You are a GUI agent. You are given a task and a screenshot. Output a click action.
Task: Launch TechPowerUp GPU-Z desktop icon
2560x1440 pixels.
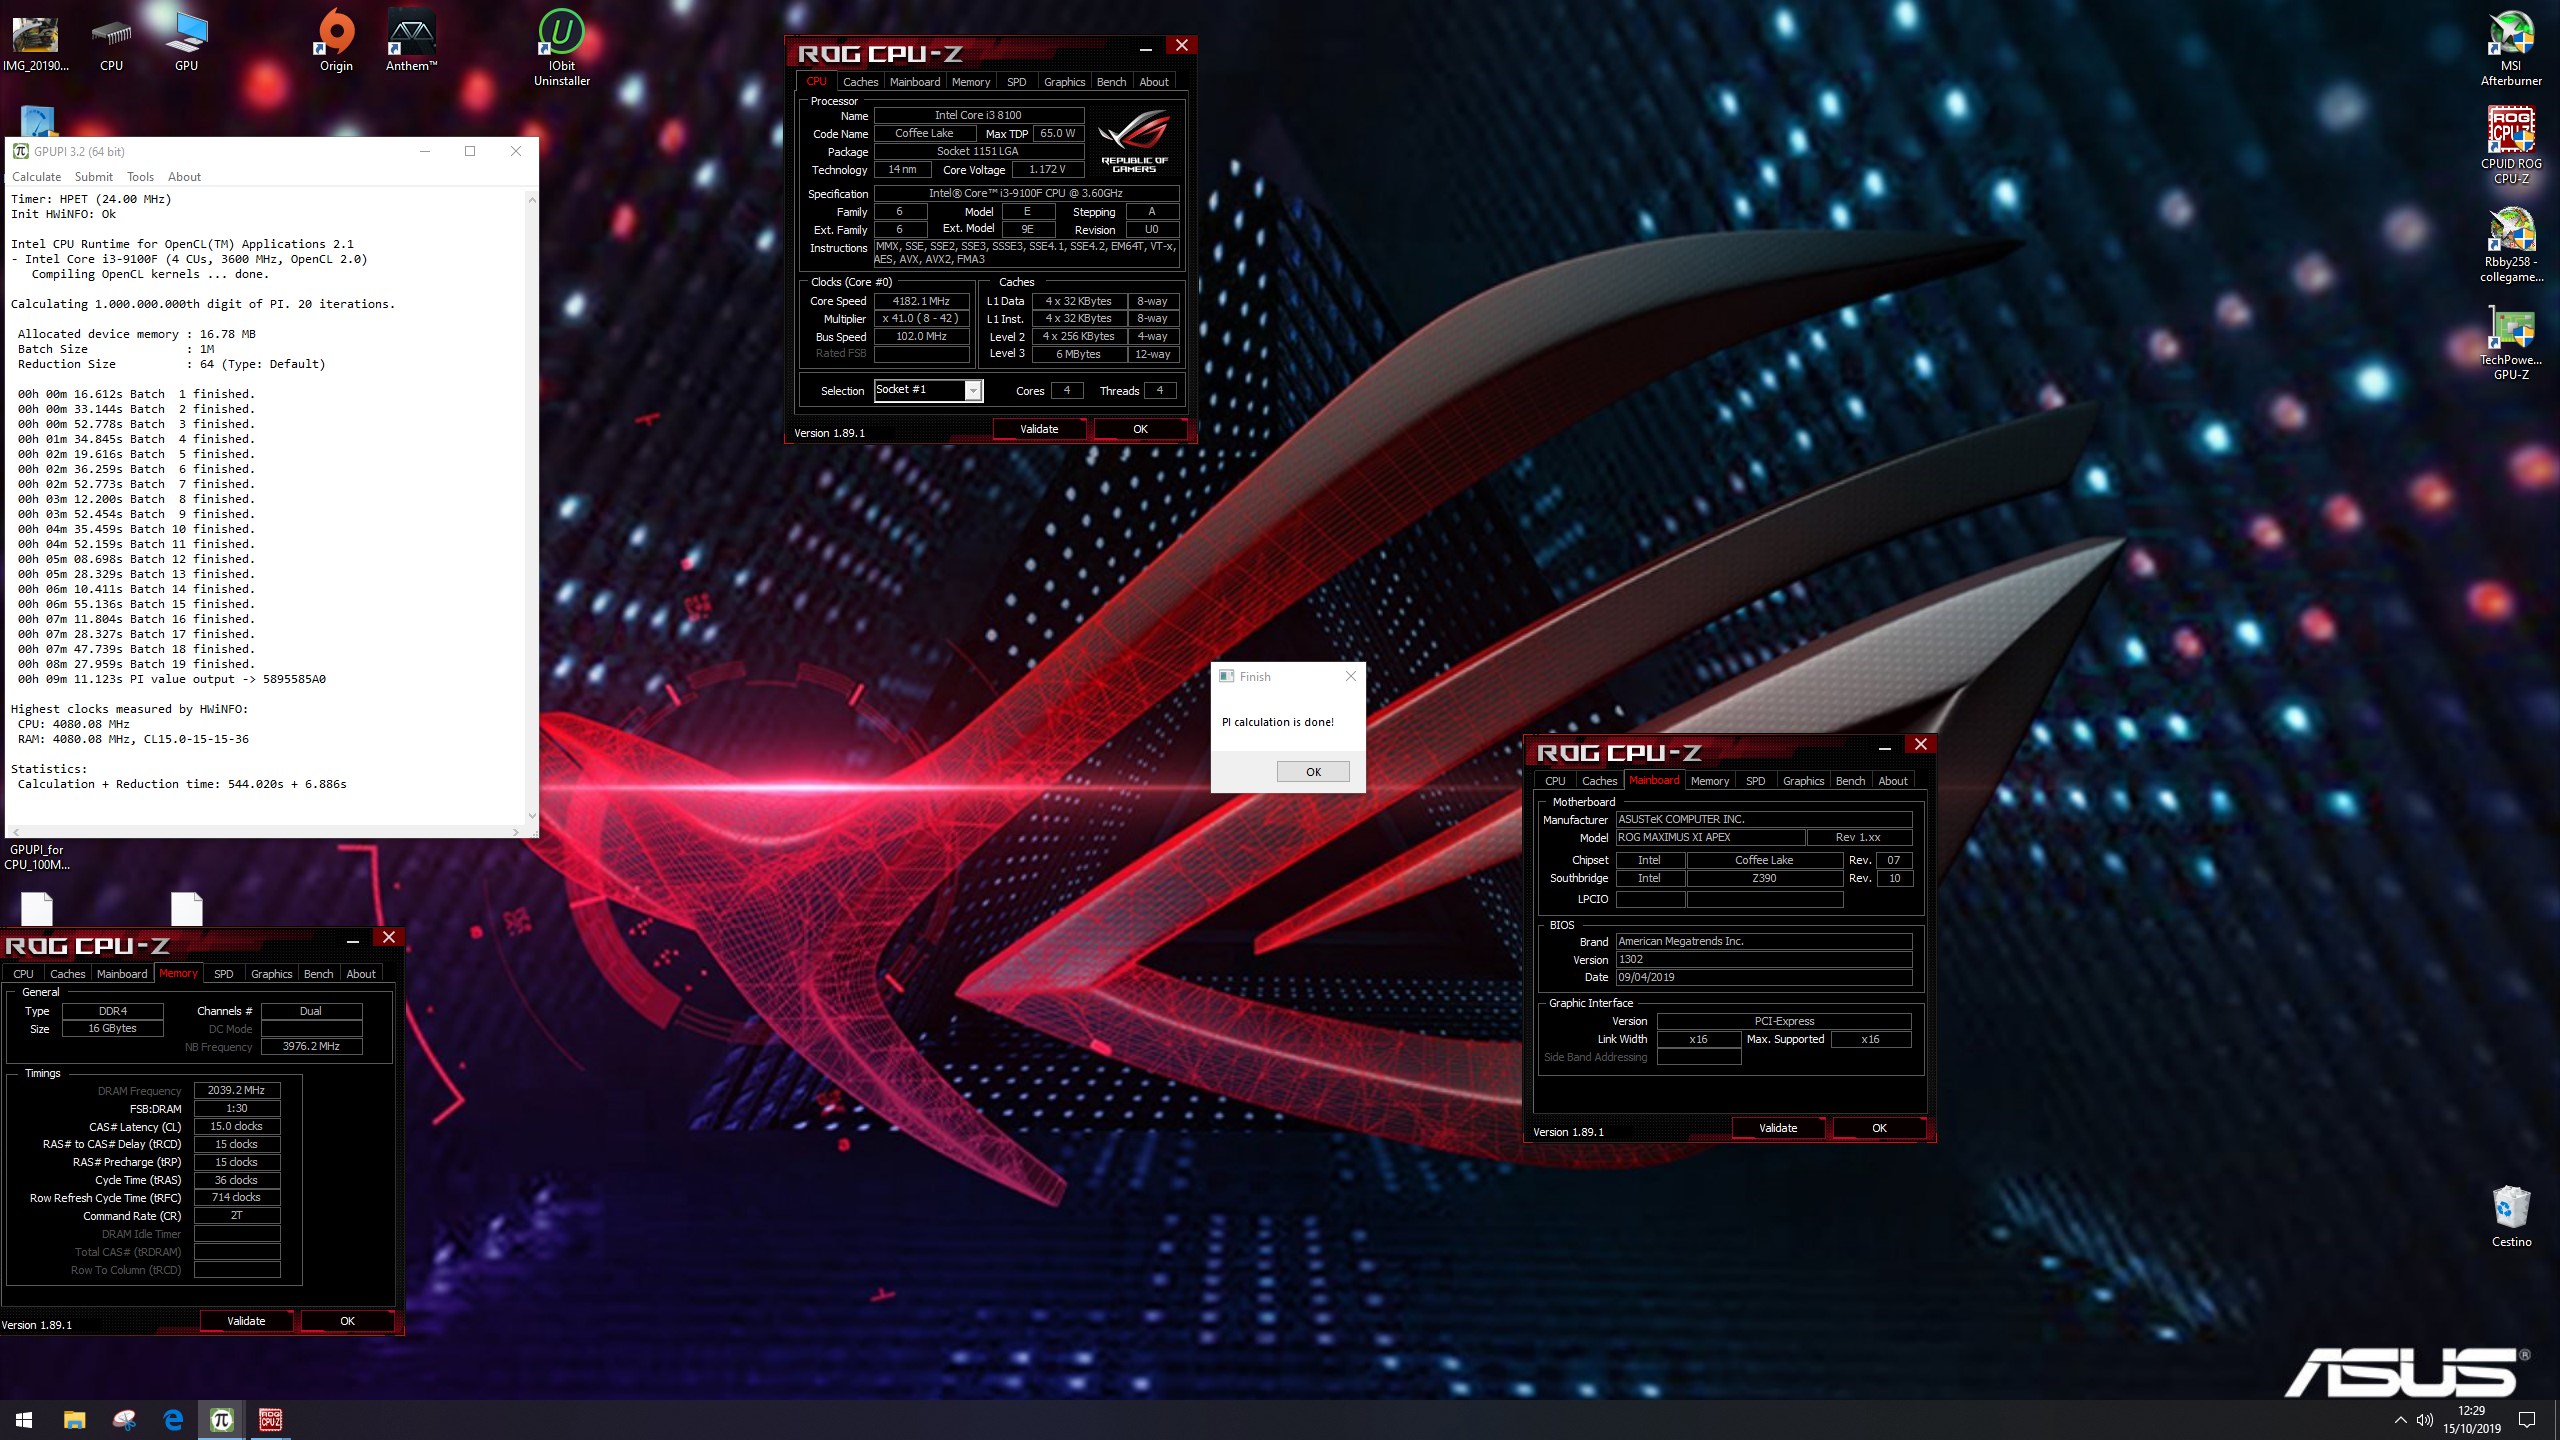click(2511, 343)
